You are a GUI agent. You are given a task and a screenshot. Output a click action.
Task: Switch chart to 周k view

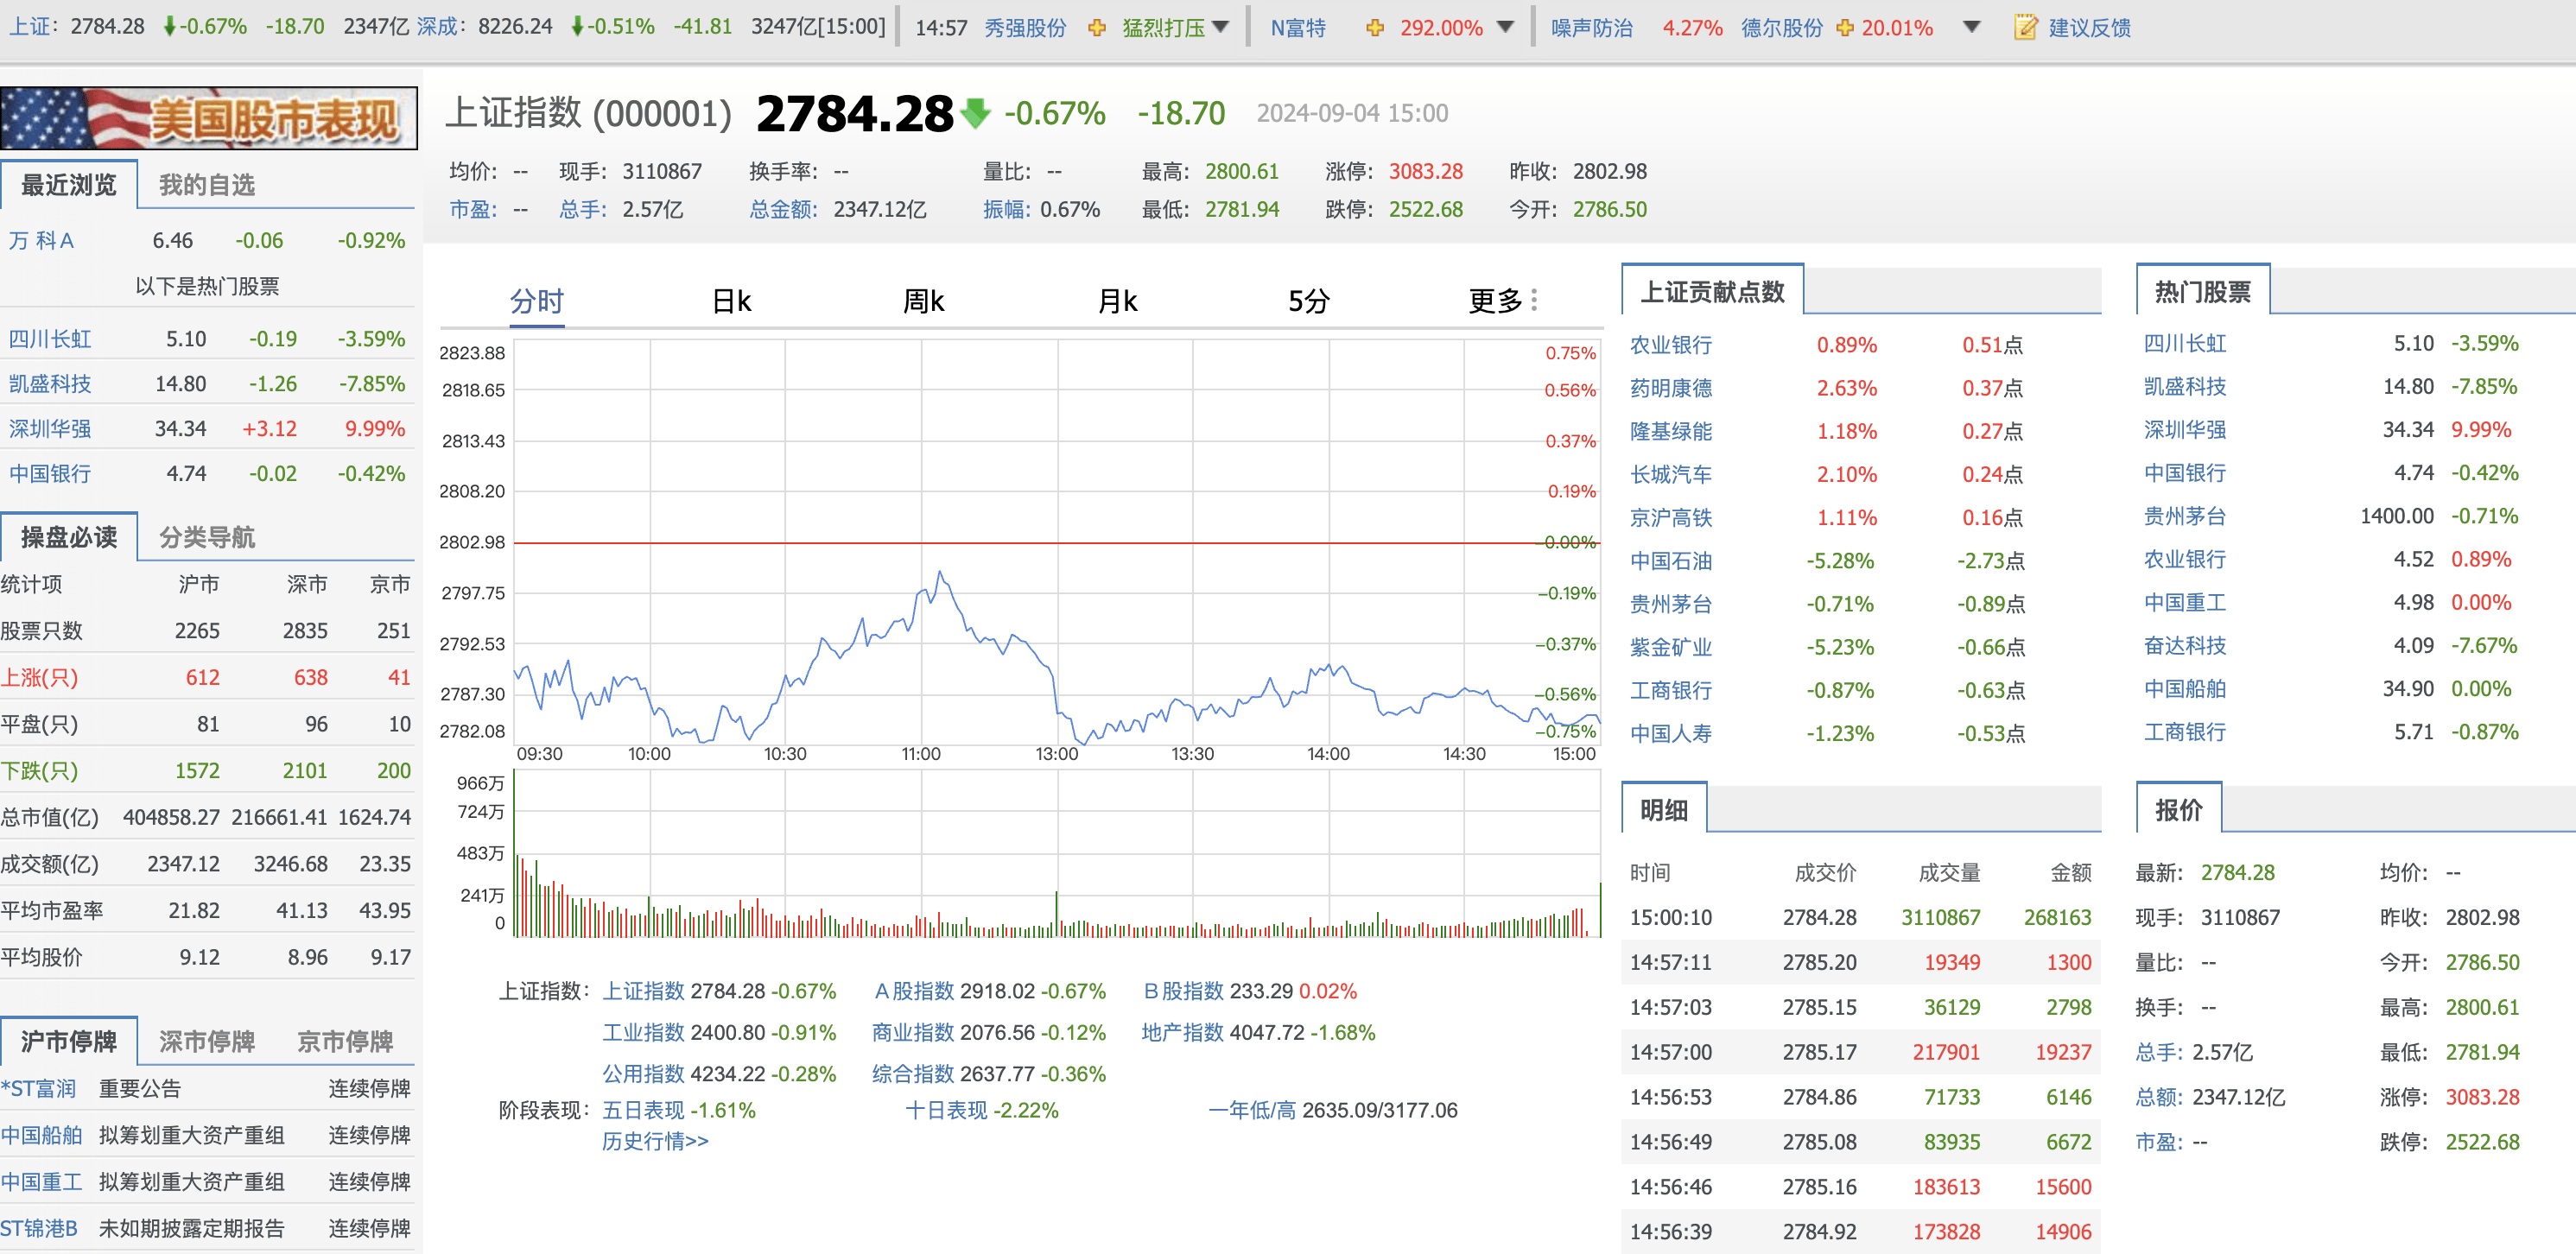[924, 301]
